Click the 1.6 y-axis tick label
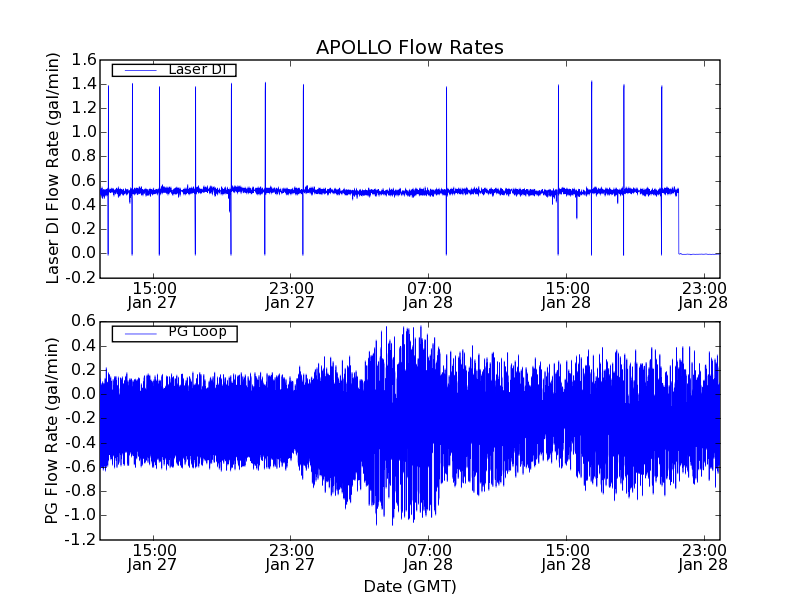Image resolution: width=800 pixels, height=600 pixels. coord(84,60)
